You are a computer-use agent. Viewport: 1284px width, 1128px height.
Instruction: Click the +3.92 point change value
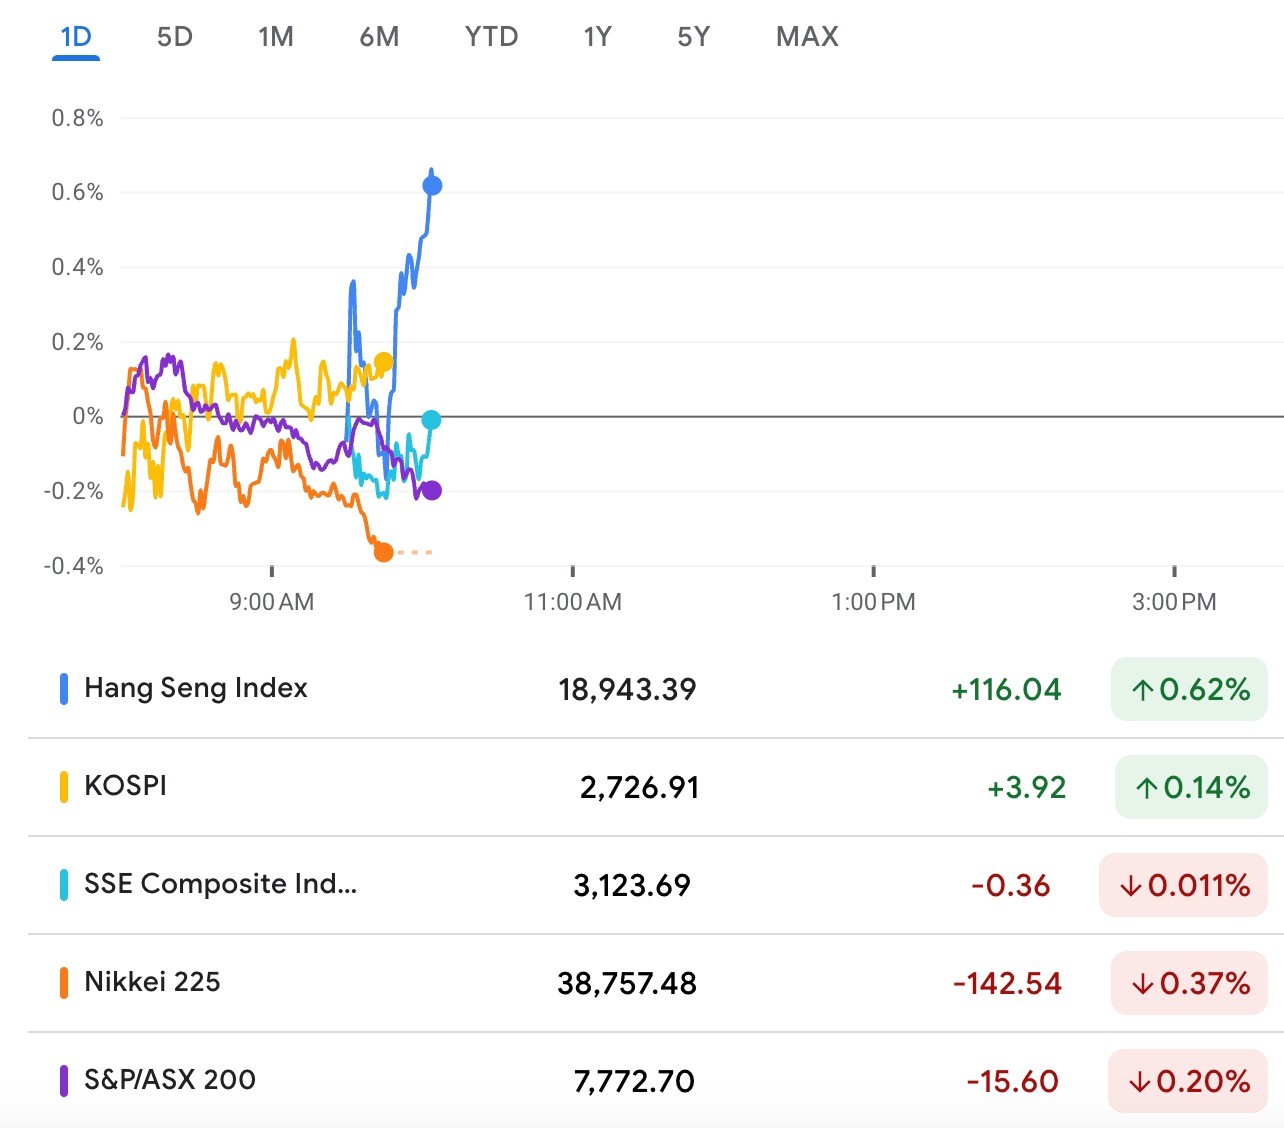[x=1027, y=788]
